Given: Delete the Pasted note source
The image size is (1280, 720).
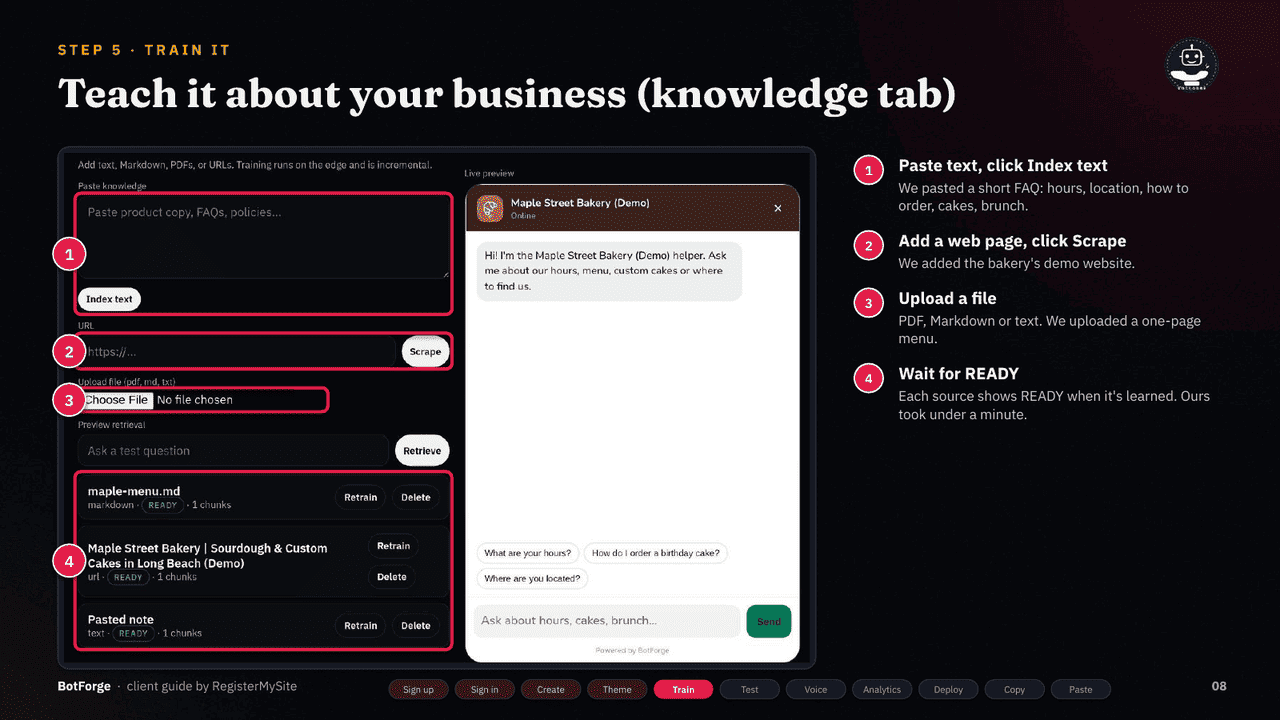Looking at the screenshot, I should [416, 626].
